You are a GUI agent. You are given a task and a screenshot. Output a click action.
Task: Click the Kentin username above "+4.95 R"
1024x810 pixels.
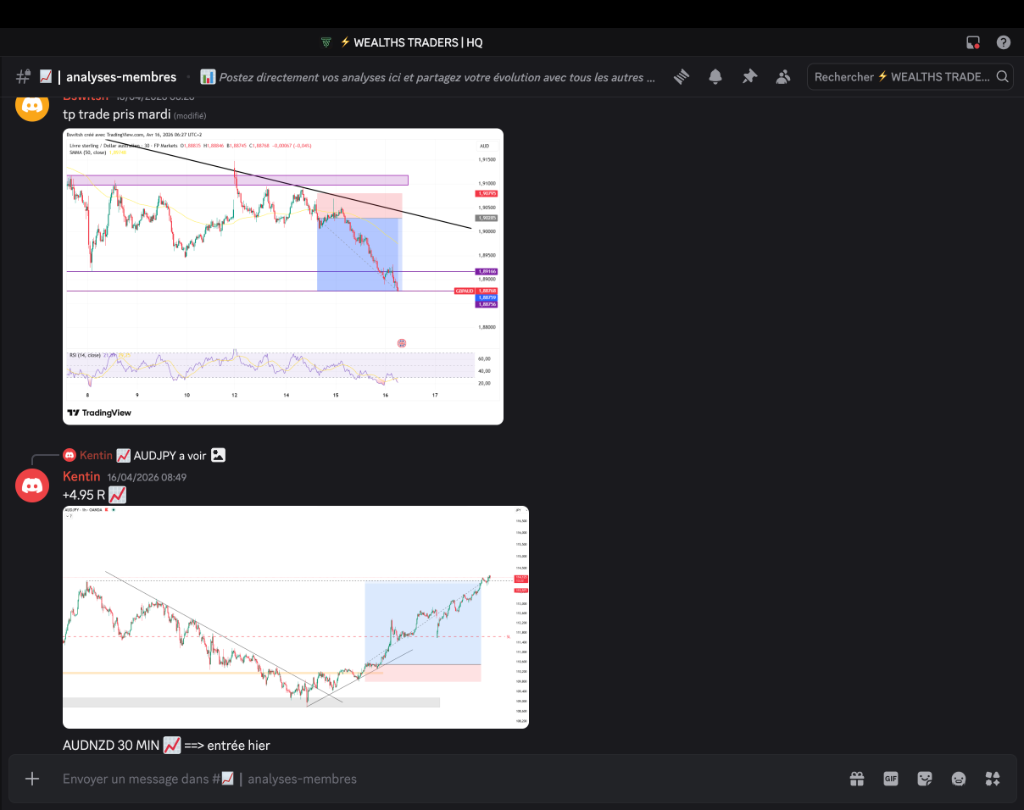coord(82,477)
